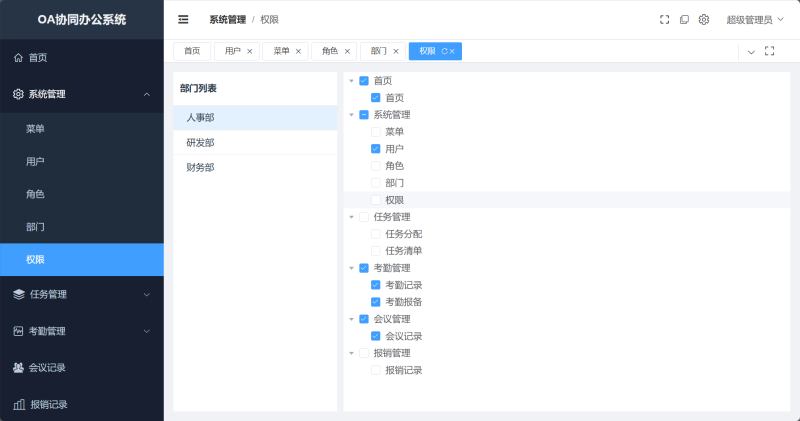The width and height of the screenshot is (800, 421).
Task: Open 用户 in the sidebar
Action: [x=82, y=162]
